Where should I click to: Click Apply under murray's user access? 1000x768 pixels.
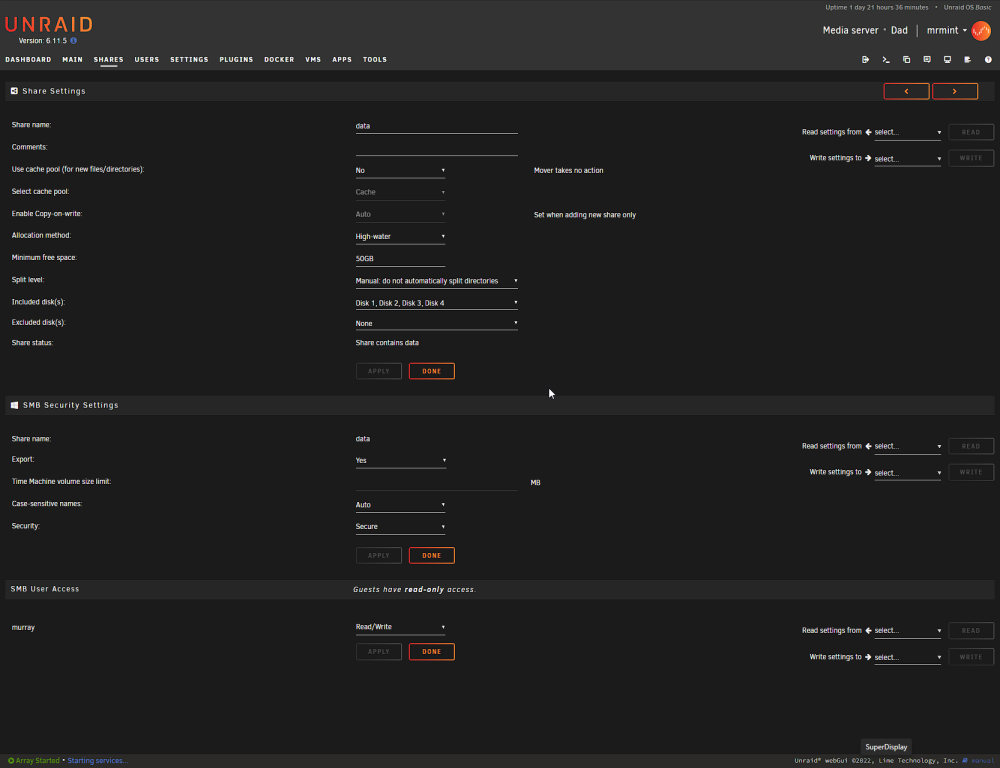(x=379, y=652)
